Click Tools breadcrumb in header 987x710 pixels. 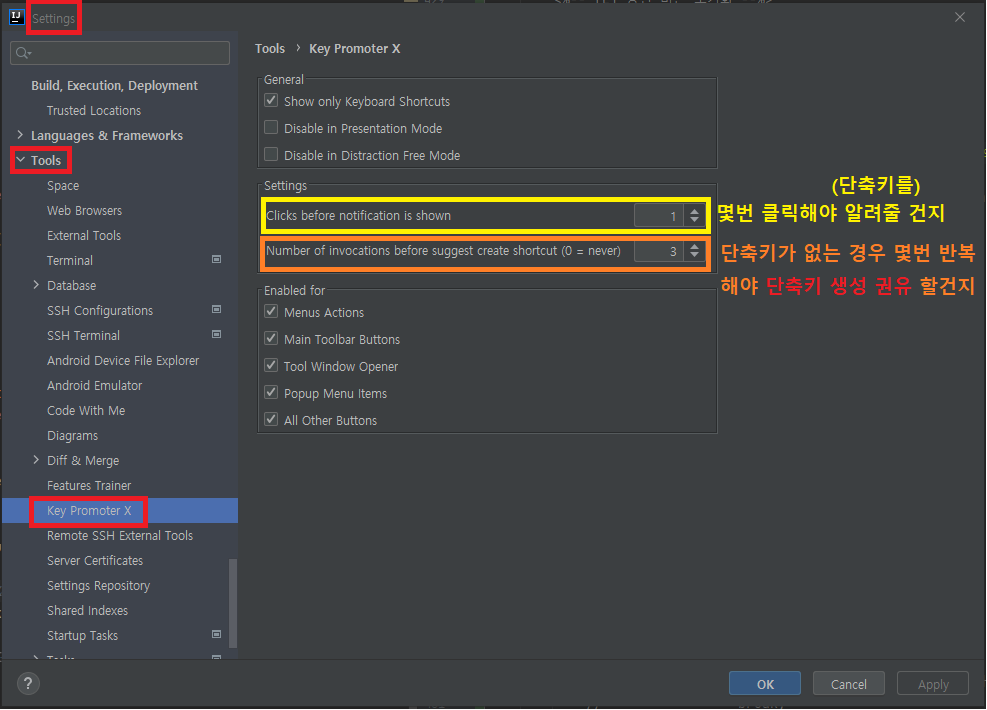[270, 48]
